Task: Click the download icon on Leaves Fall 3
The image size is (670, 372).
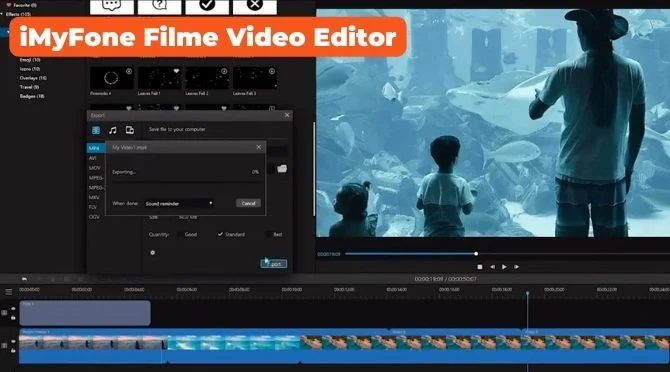Action: point(271,71)
